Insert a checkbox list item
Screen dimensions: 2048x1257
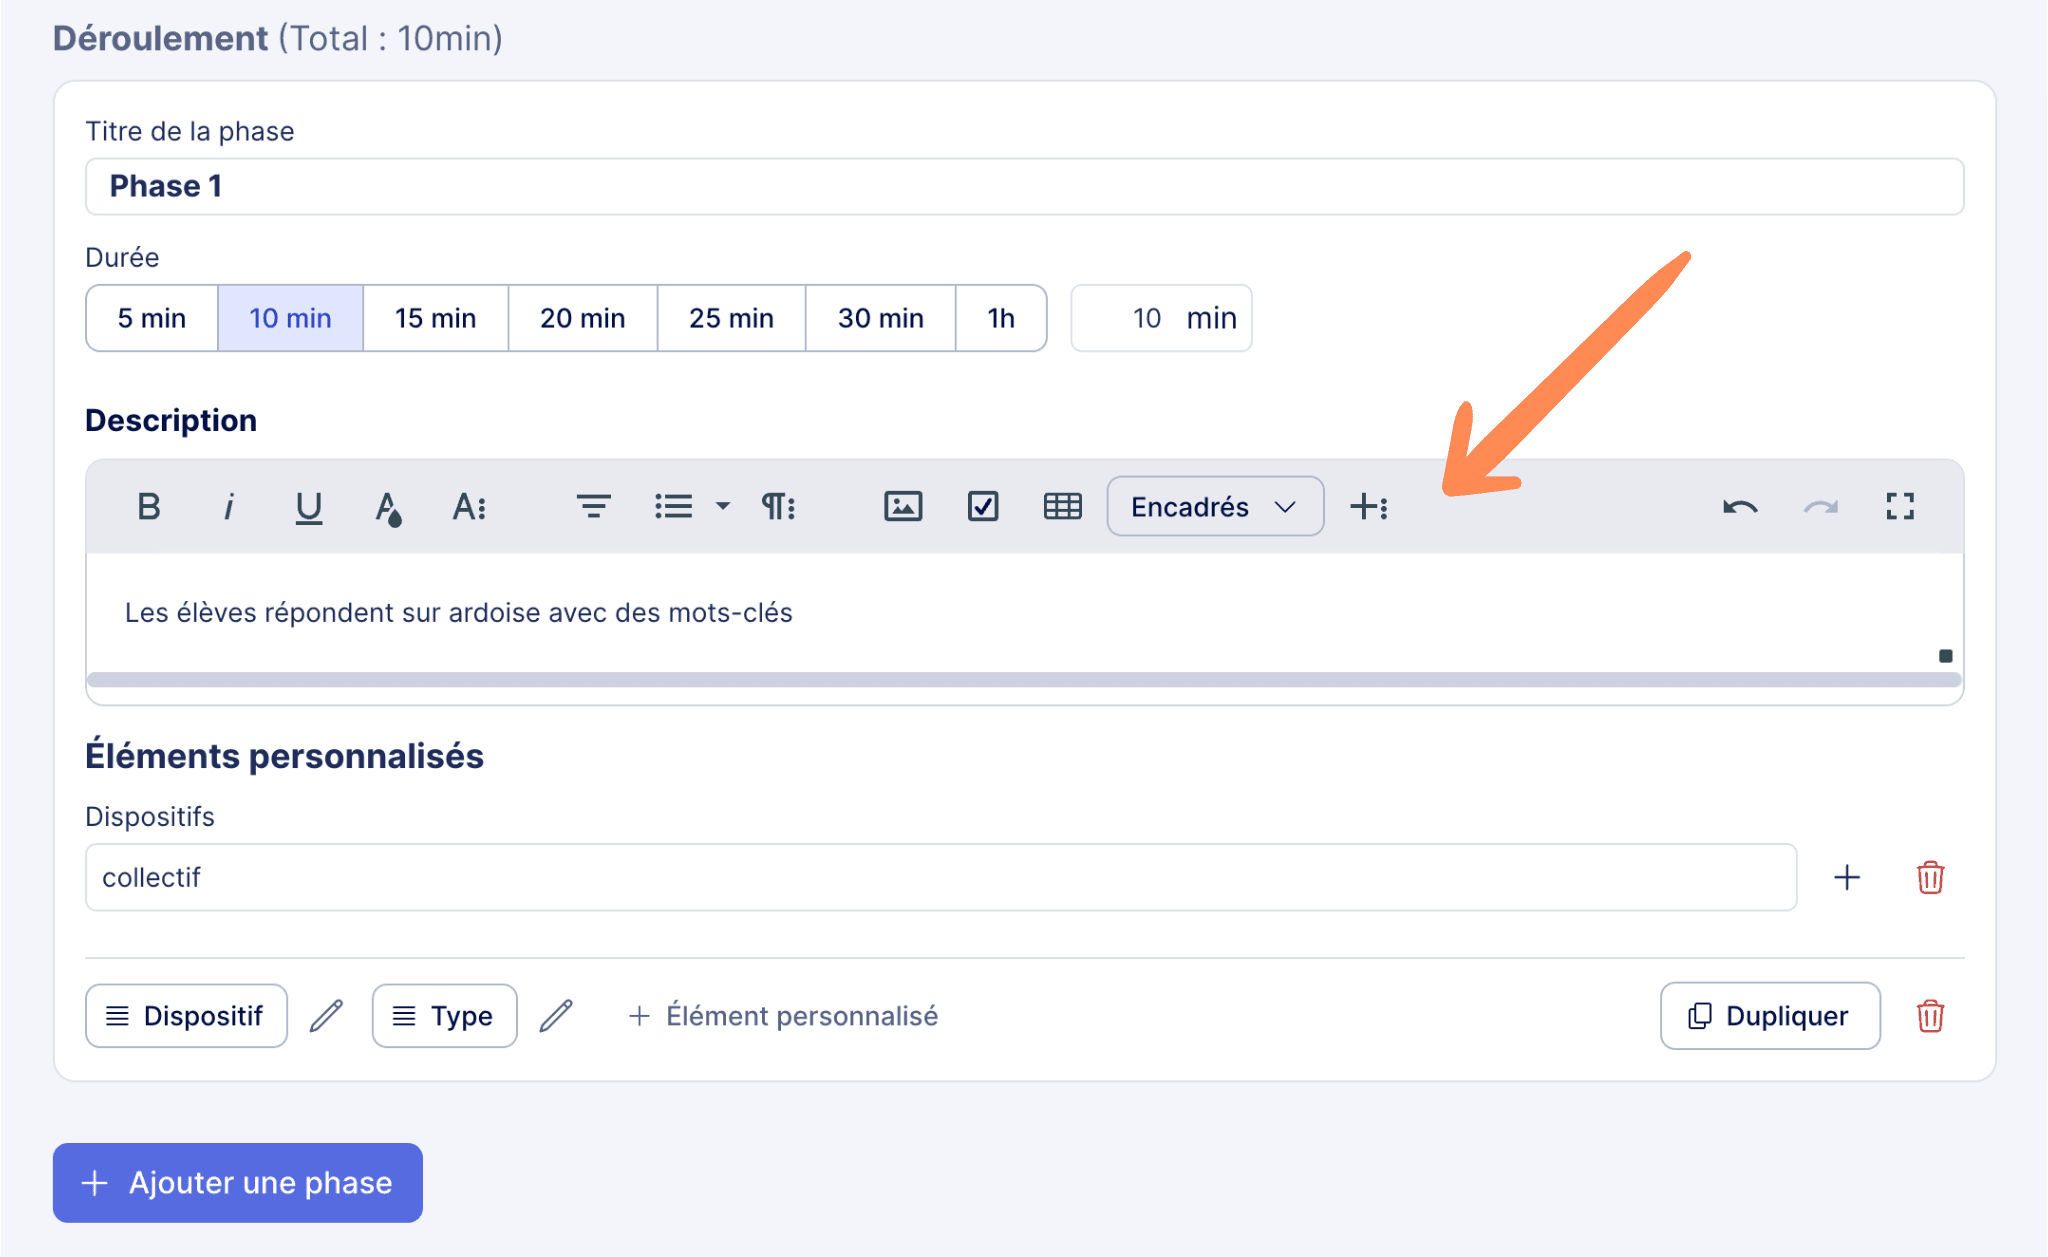pyautogui.click(x=982, y=507)
